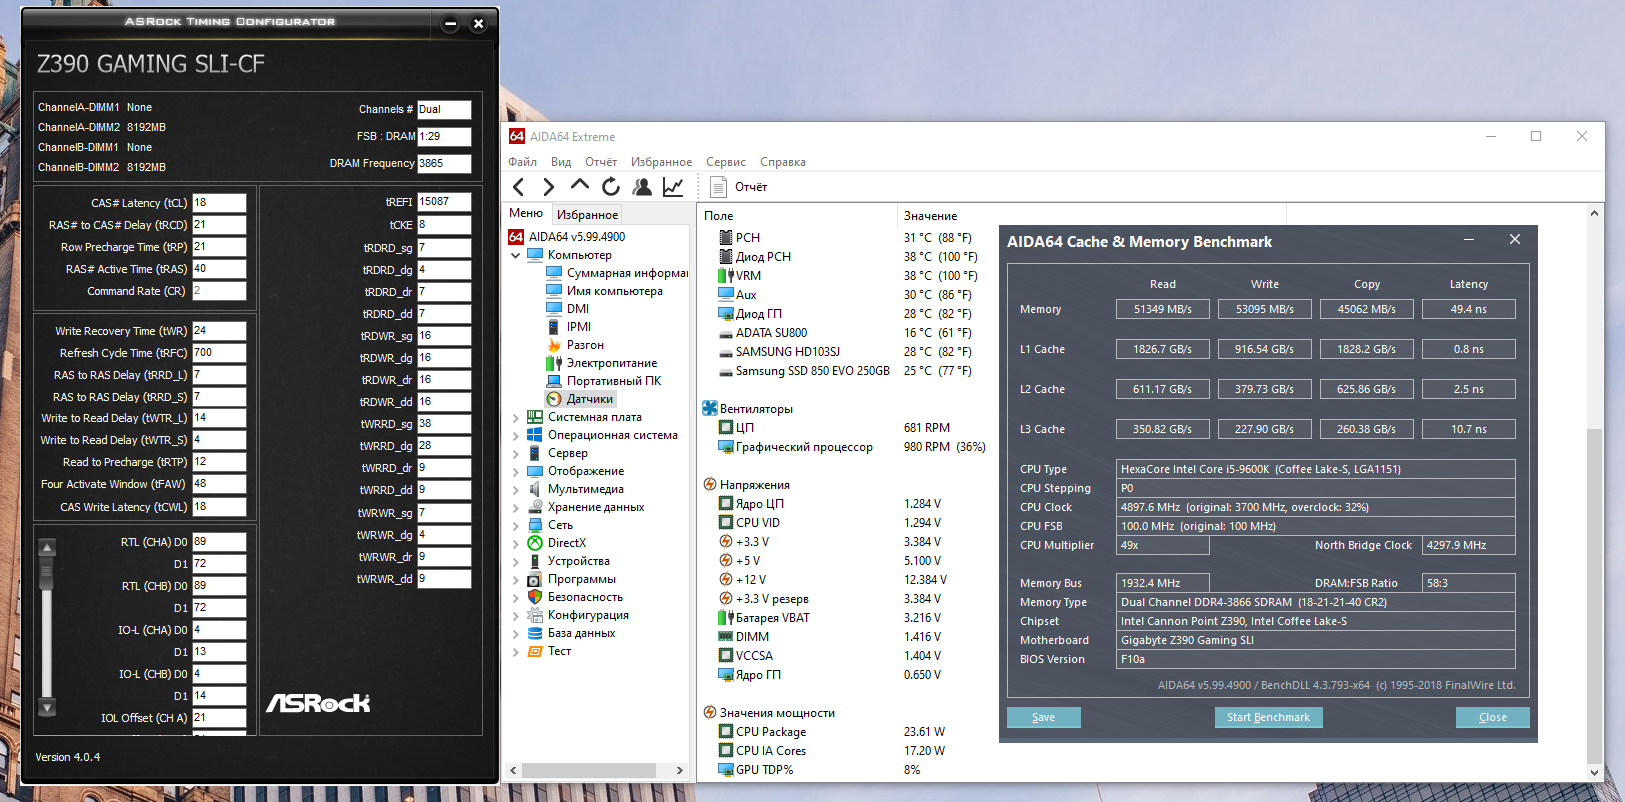The image size is (1625, 802).
Task: Click the L3 Cache Latency 10.7 ns value
Action: click(1469, 429)
